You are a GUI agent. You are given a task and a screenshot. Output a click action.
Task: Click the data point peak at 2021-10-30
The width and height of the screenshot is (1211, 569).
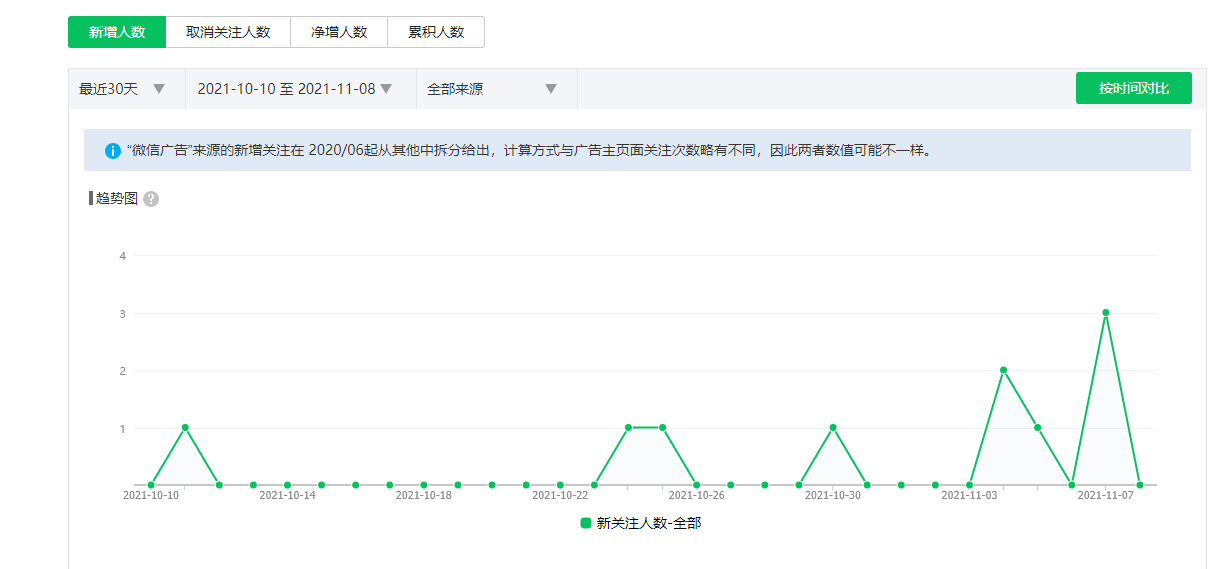833,428
